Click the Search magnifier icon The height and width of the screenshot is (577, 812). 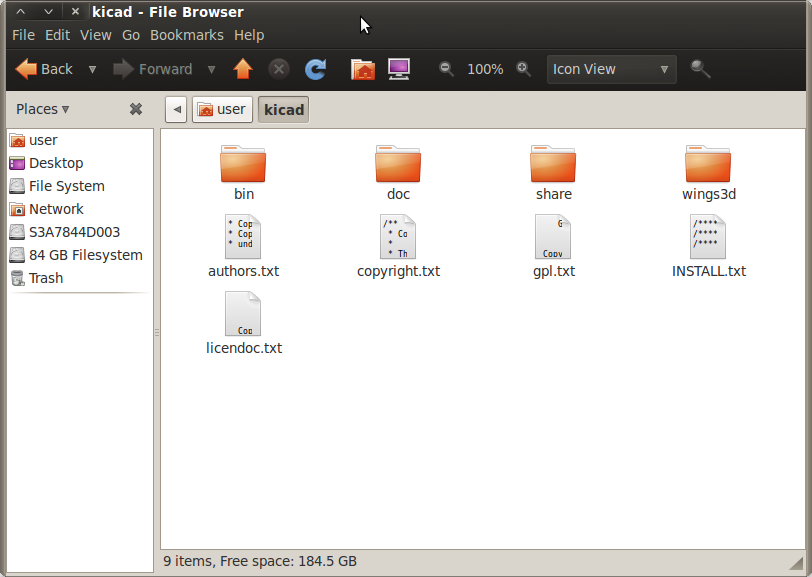[x=700, y=69]
